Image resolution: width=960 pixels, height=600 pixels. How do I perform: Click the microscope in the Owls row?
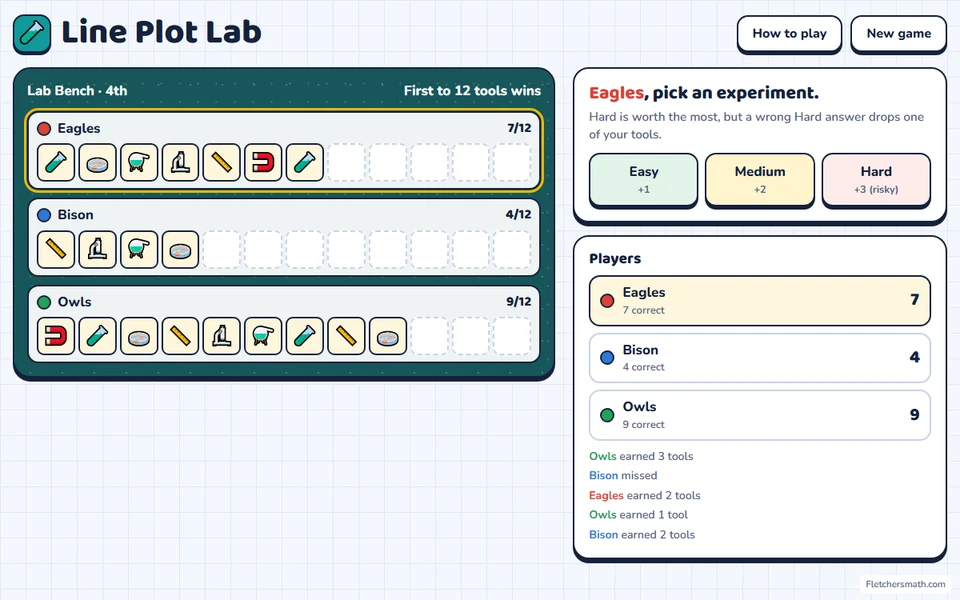(x=222, y=336)
